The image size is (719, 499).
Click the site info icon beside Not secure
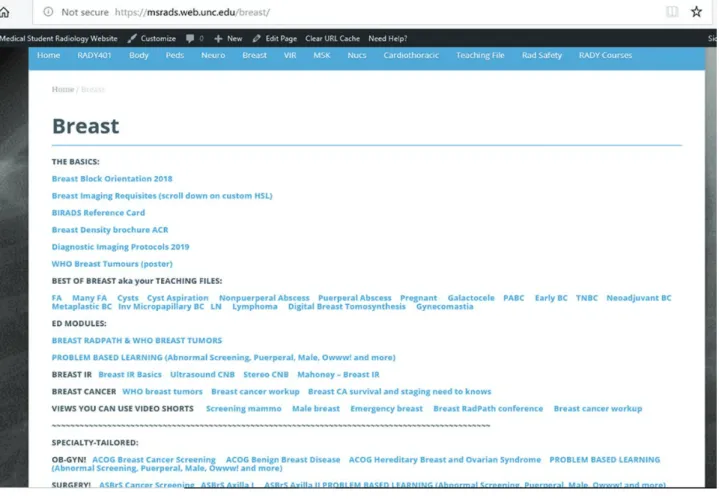pos(48,12)
